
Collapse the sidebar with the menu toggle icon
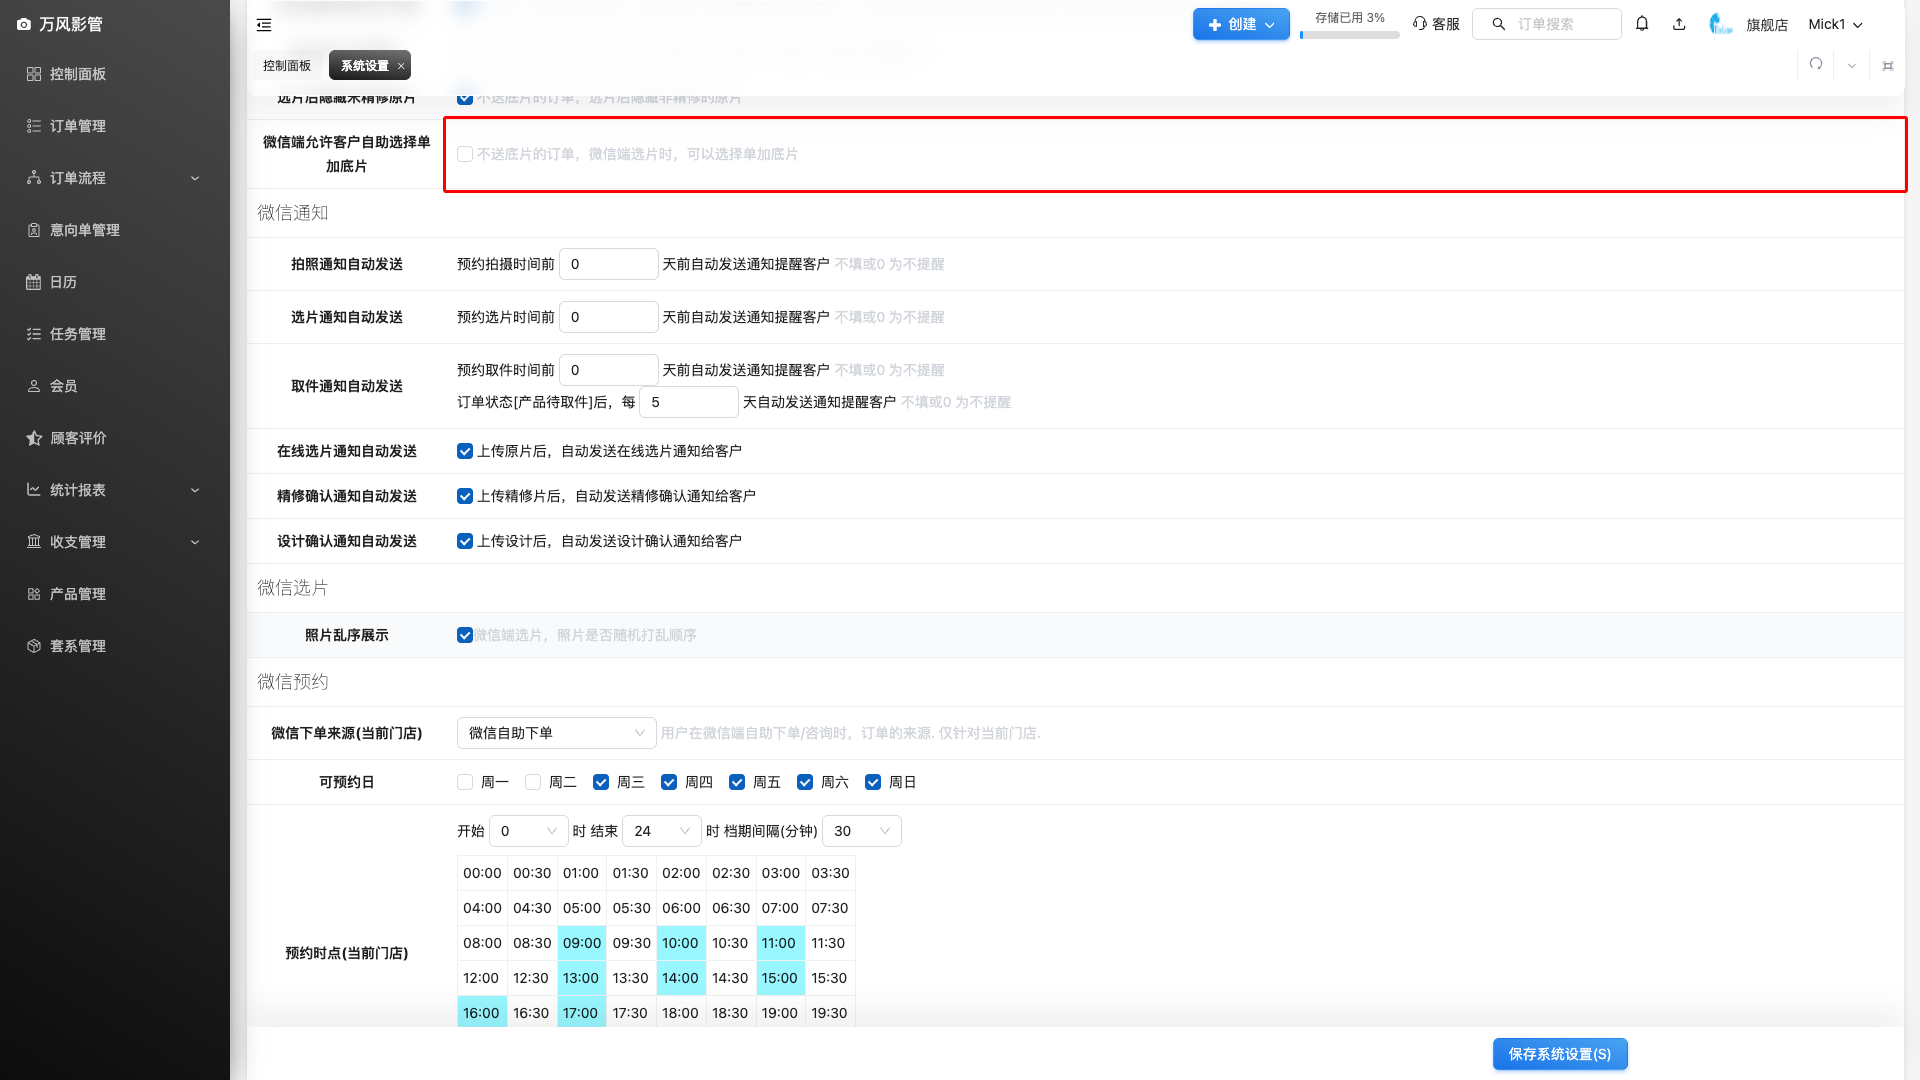[264, 25]
